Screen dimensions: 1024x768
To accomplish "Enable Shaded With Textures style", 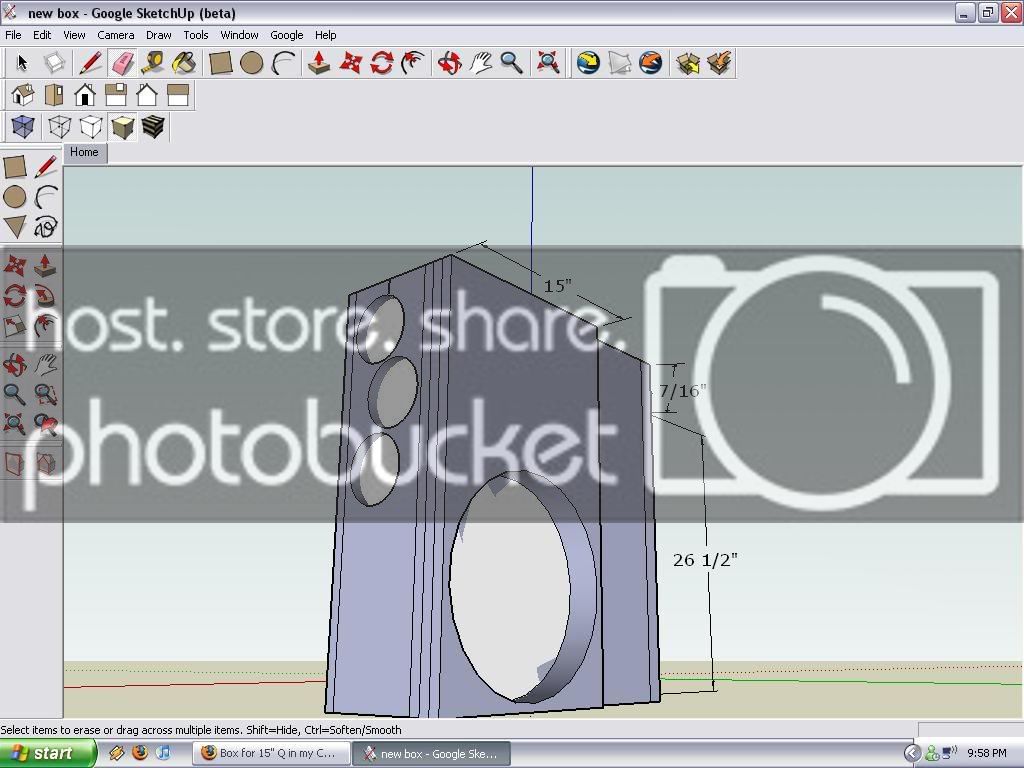I will [153, 127].
